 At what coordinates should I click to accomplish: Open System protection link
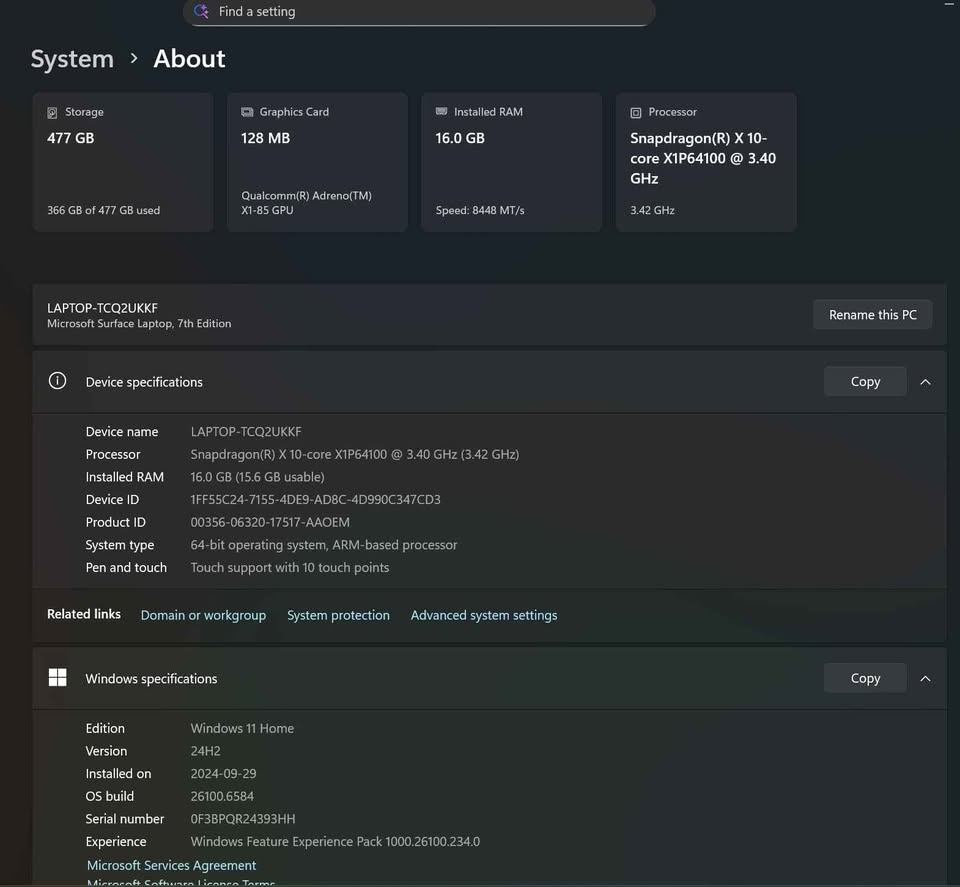point(338,615)
